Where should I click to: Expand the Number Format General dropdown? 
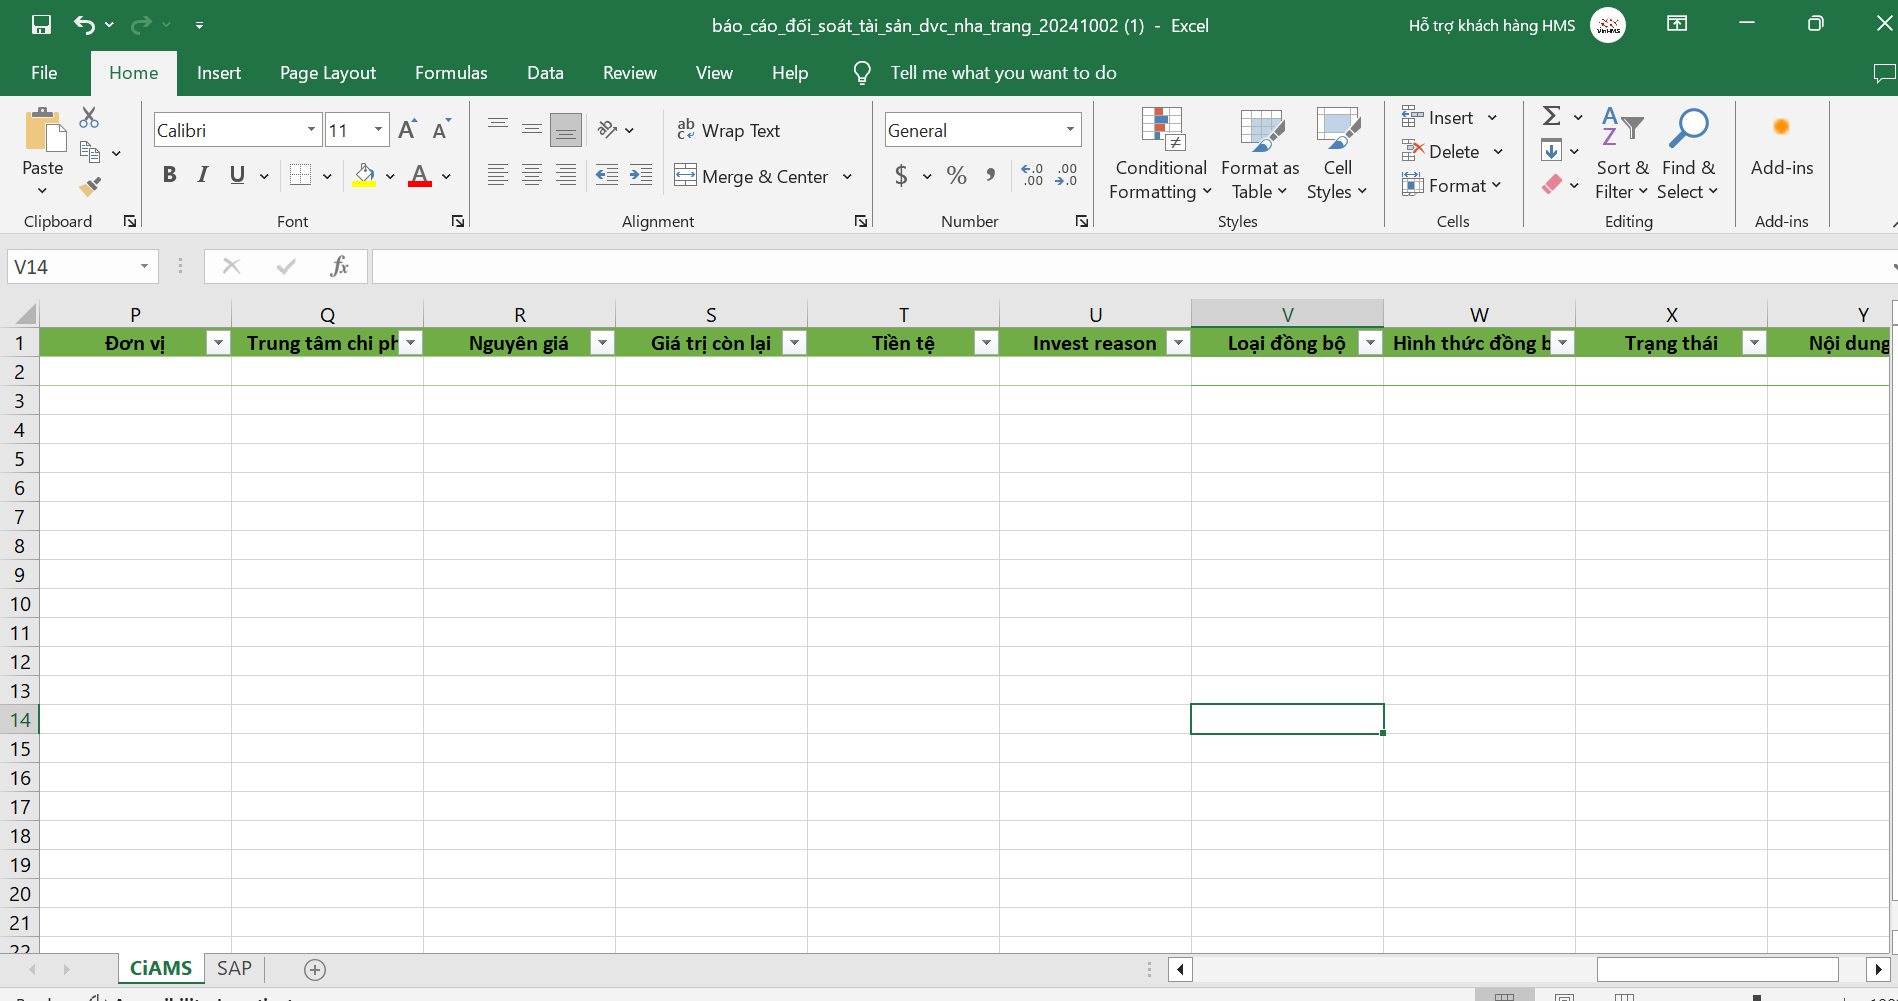[1070, 130]
